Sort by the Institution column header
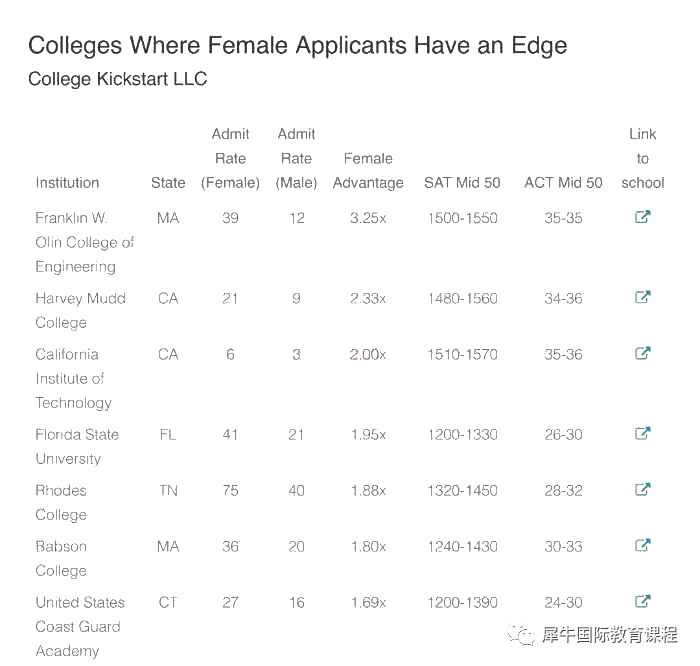Image resolution: width=700 pixels, height=666 pixels. coord(67,183)
